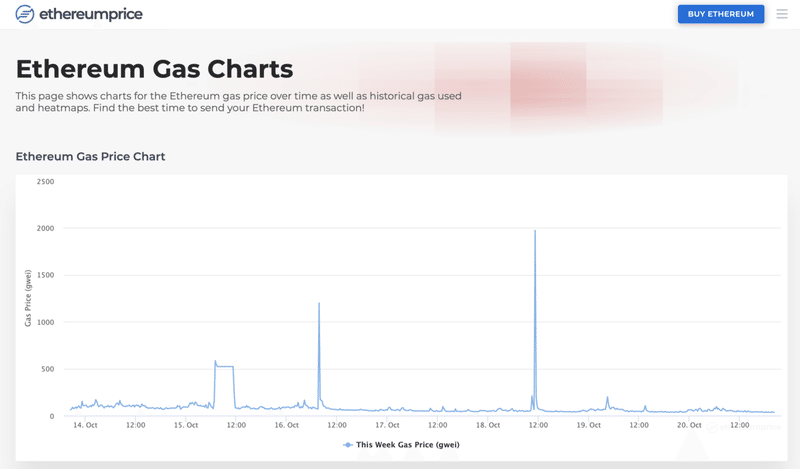Click the 500 y-axis value
The width and height of the screenshot is (800, 469).
[48, 369]
